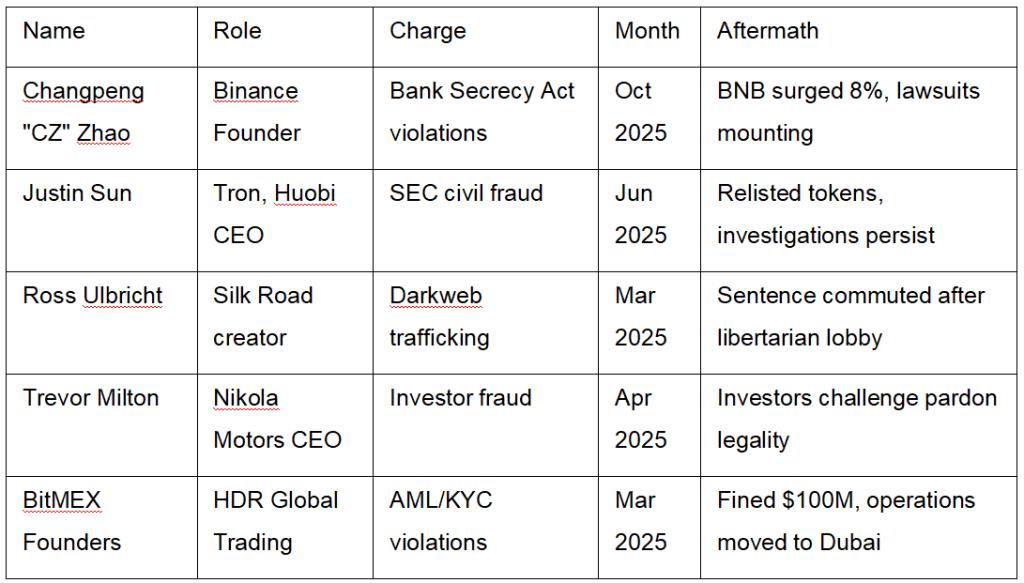Click the BNB surged 8% aftermath cell
This screenshot has width=1024, height=583.
pyautogui.click(x=848, y=112)
